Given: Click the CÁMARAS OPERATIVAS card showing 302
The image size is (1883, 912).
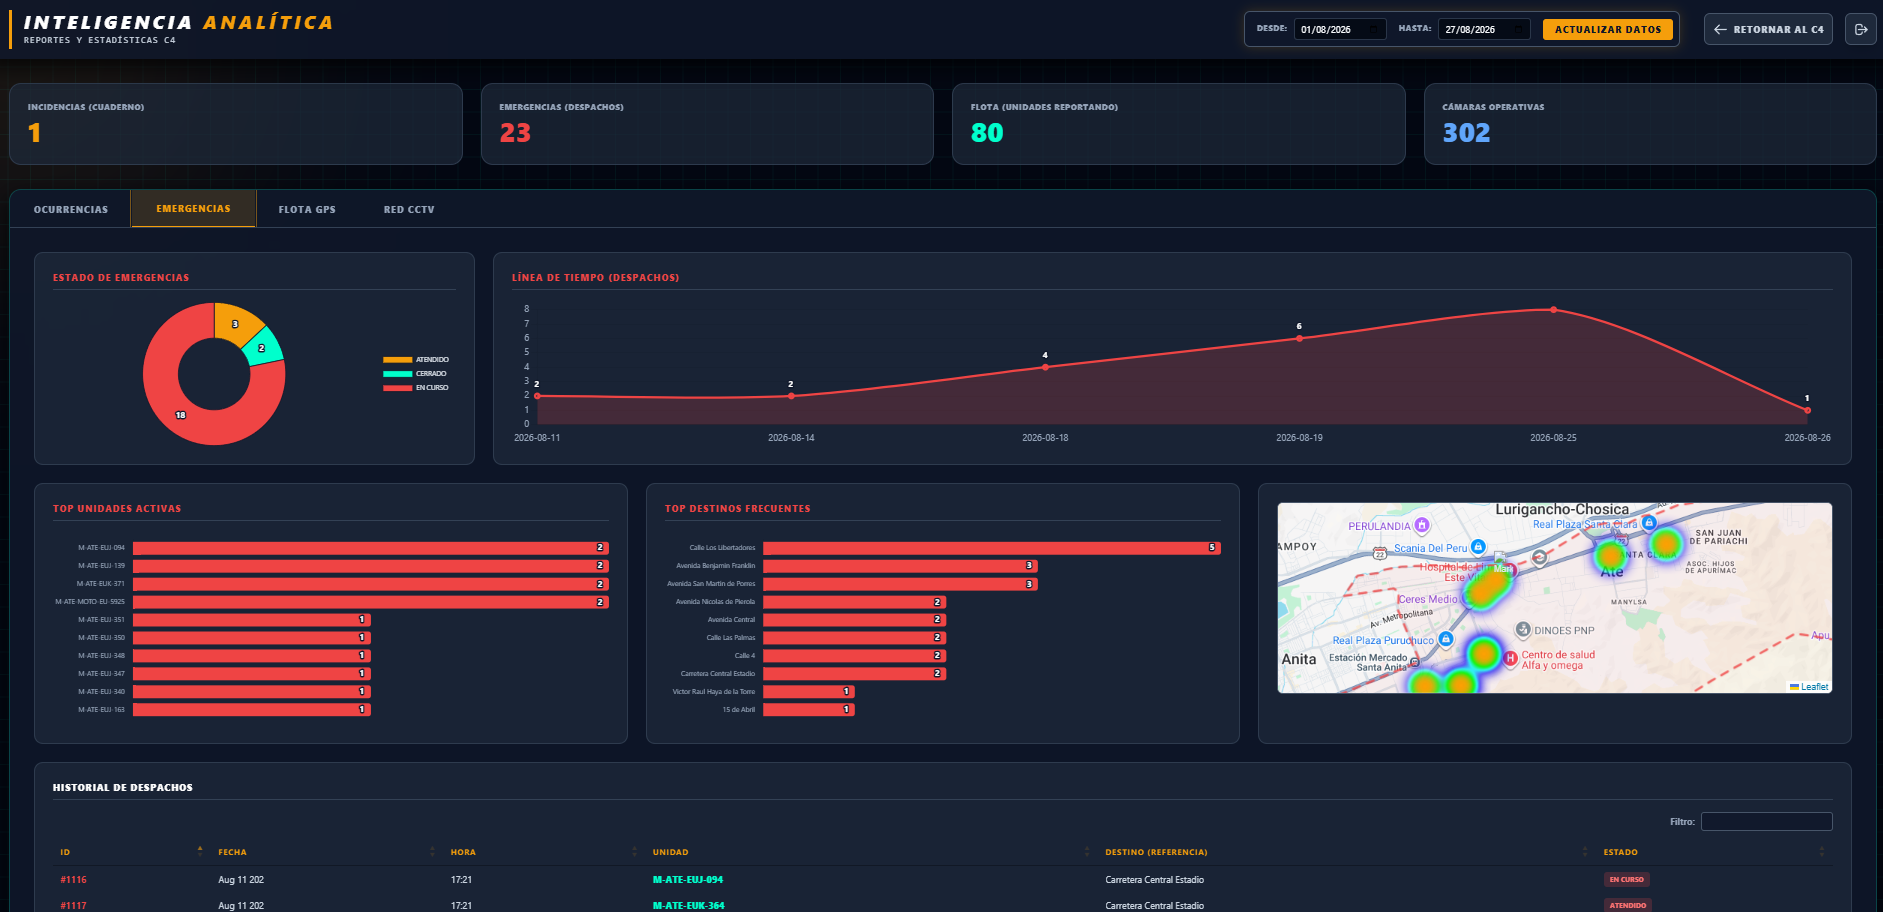Looking at the screenshot, I should [x=1650, y=124].
